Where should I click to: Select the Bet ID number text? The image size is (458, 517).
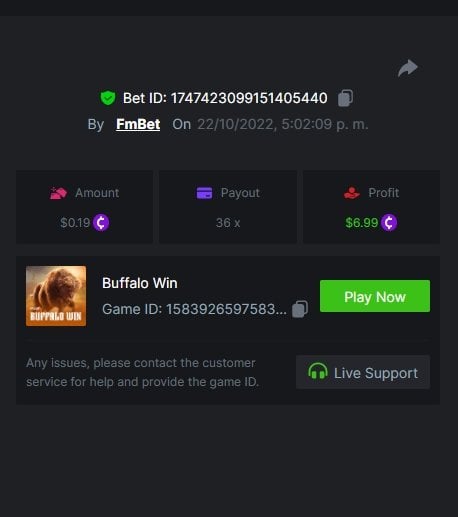click(x=249, y=98)
